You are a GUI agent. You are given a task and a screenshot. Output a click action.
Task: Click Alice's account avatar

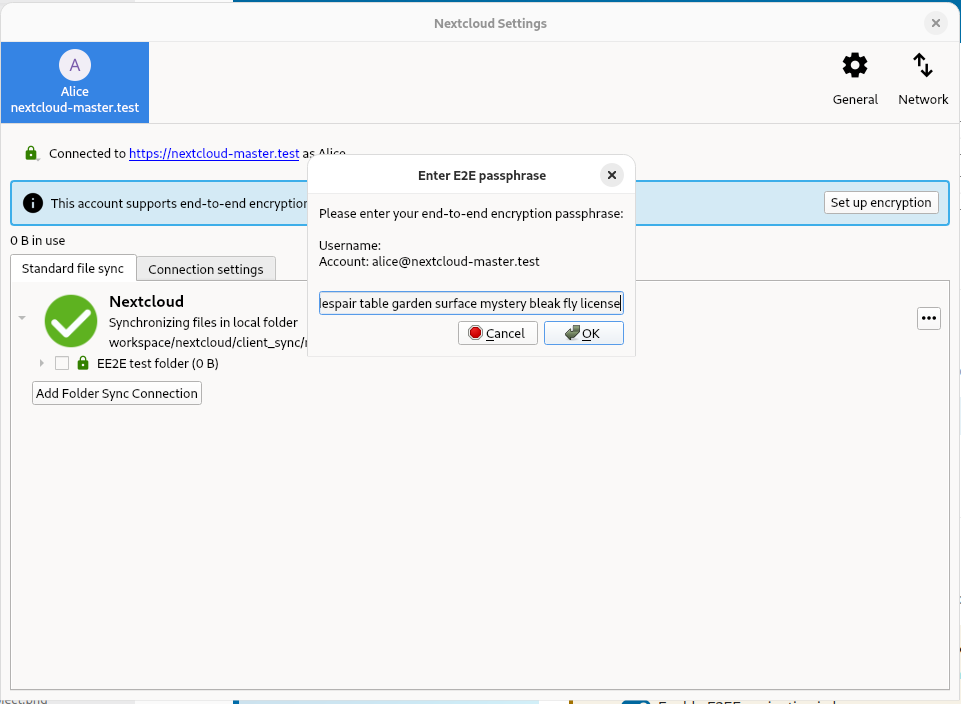74,66
